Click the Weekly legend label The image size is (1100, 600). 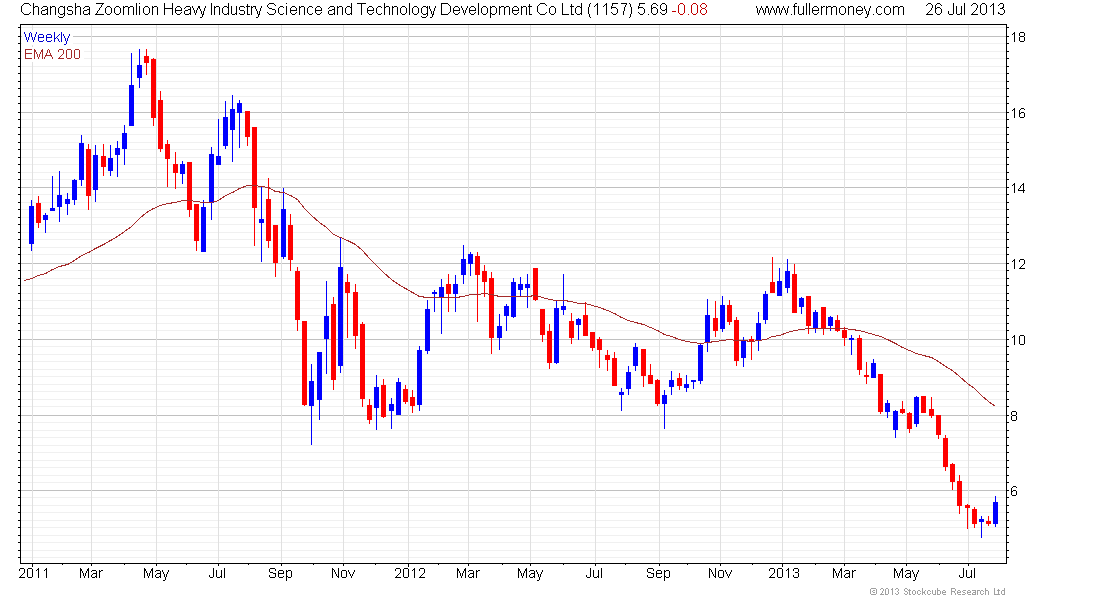coord(47,37)
